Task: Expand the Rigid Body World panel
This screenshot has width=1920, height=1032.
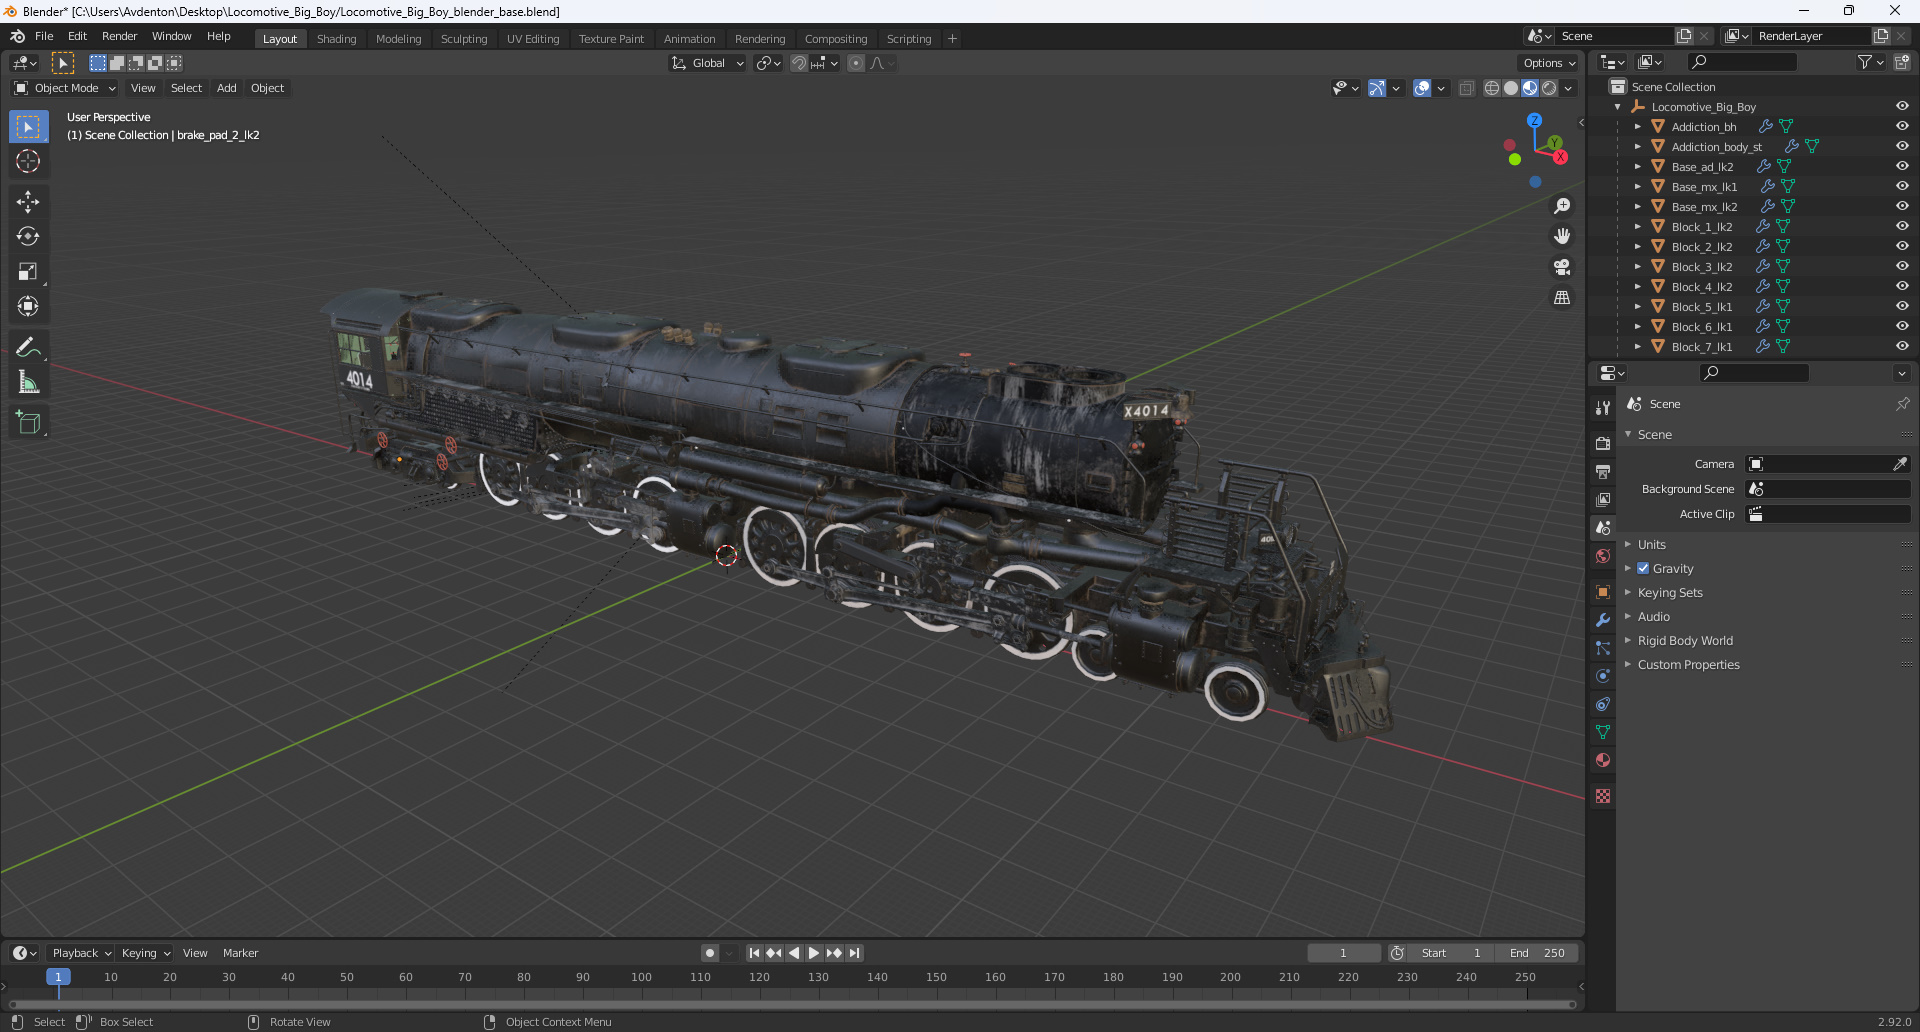Action: click(x=1685, y=640)
